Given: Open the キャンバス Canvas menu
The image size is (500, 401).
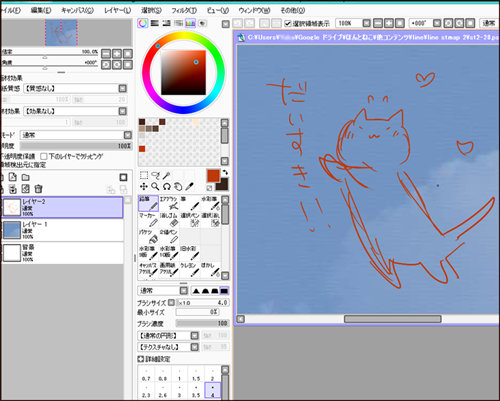Looking at the screenshot, I should point(77,10).
